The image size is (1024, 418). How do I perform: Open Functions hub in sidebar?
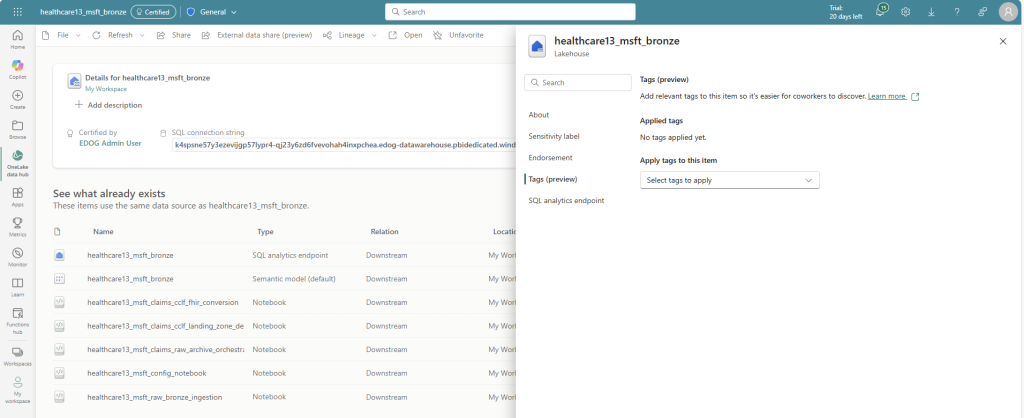18,321
